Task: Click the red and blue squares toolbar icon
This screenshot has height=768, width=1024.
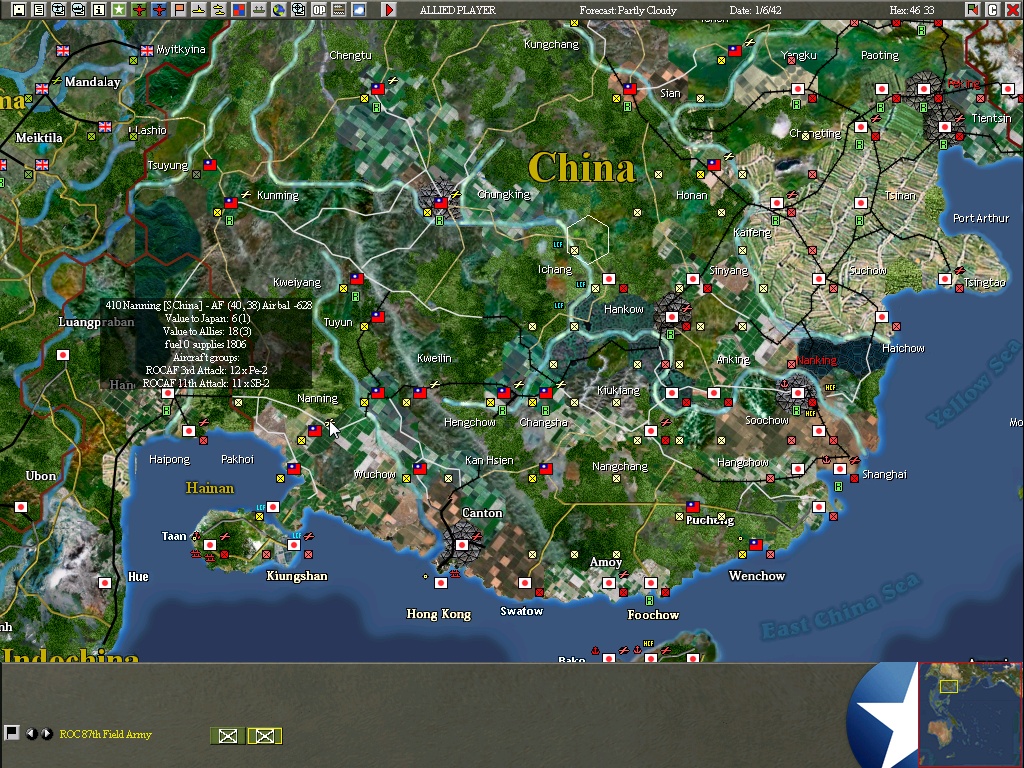Action: click(239, 9)
